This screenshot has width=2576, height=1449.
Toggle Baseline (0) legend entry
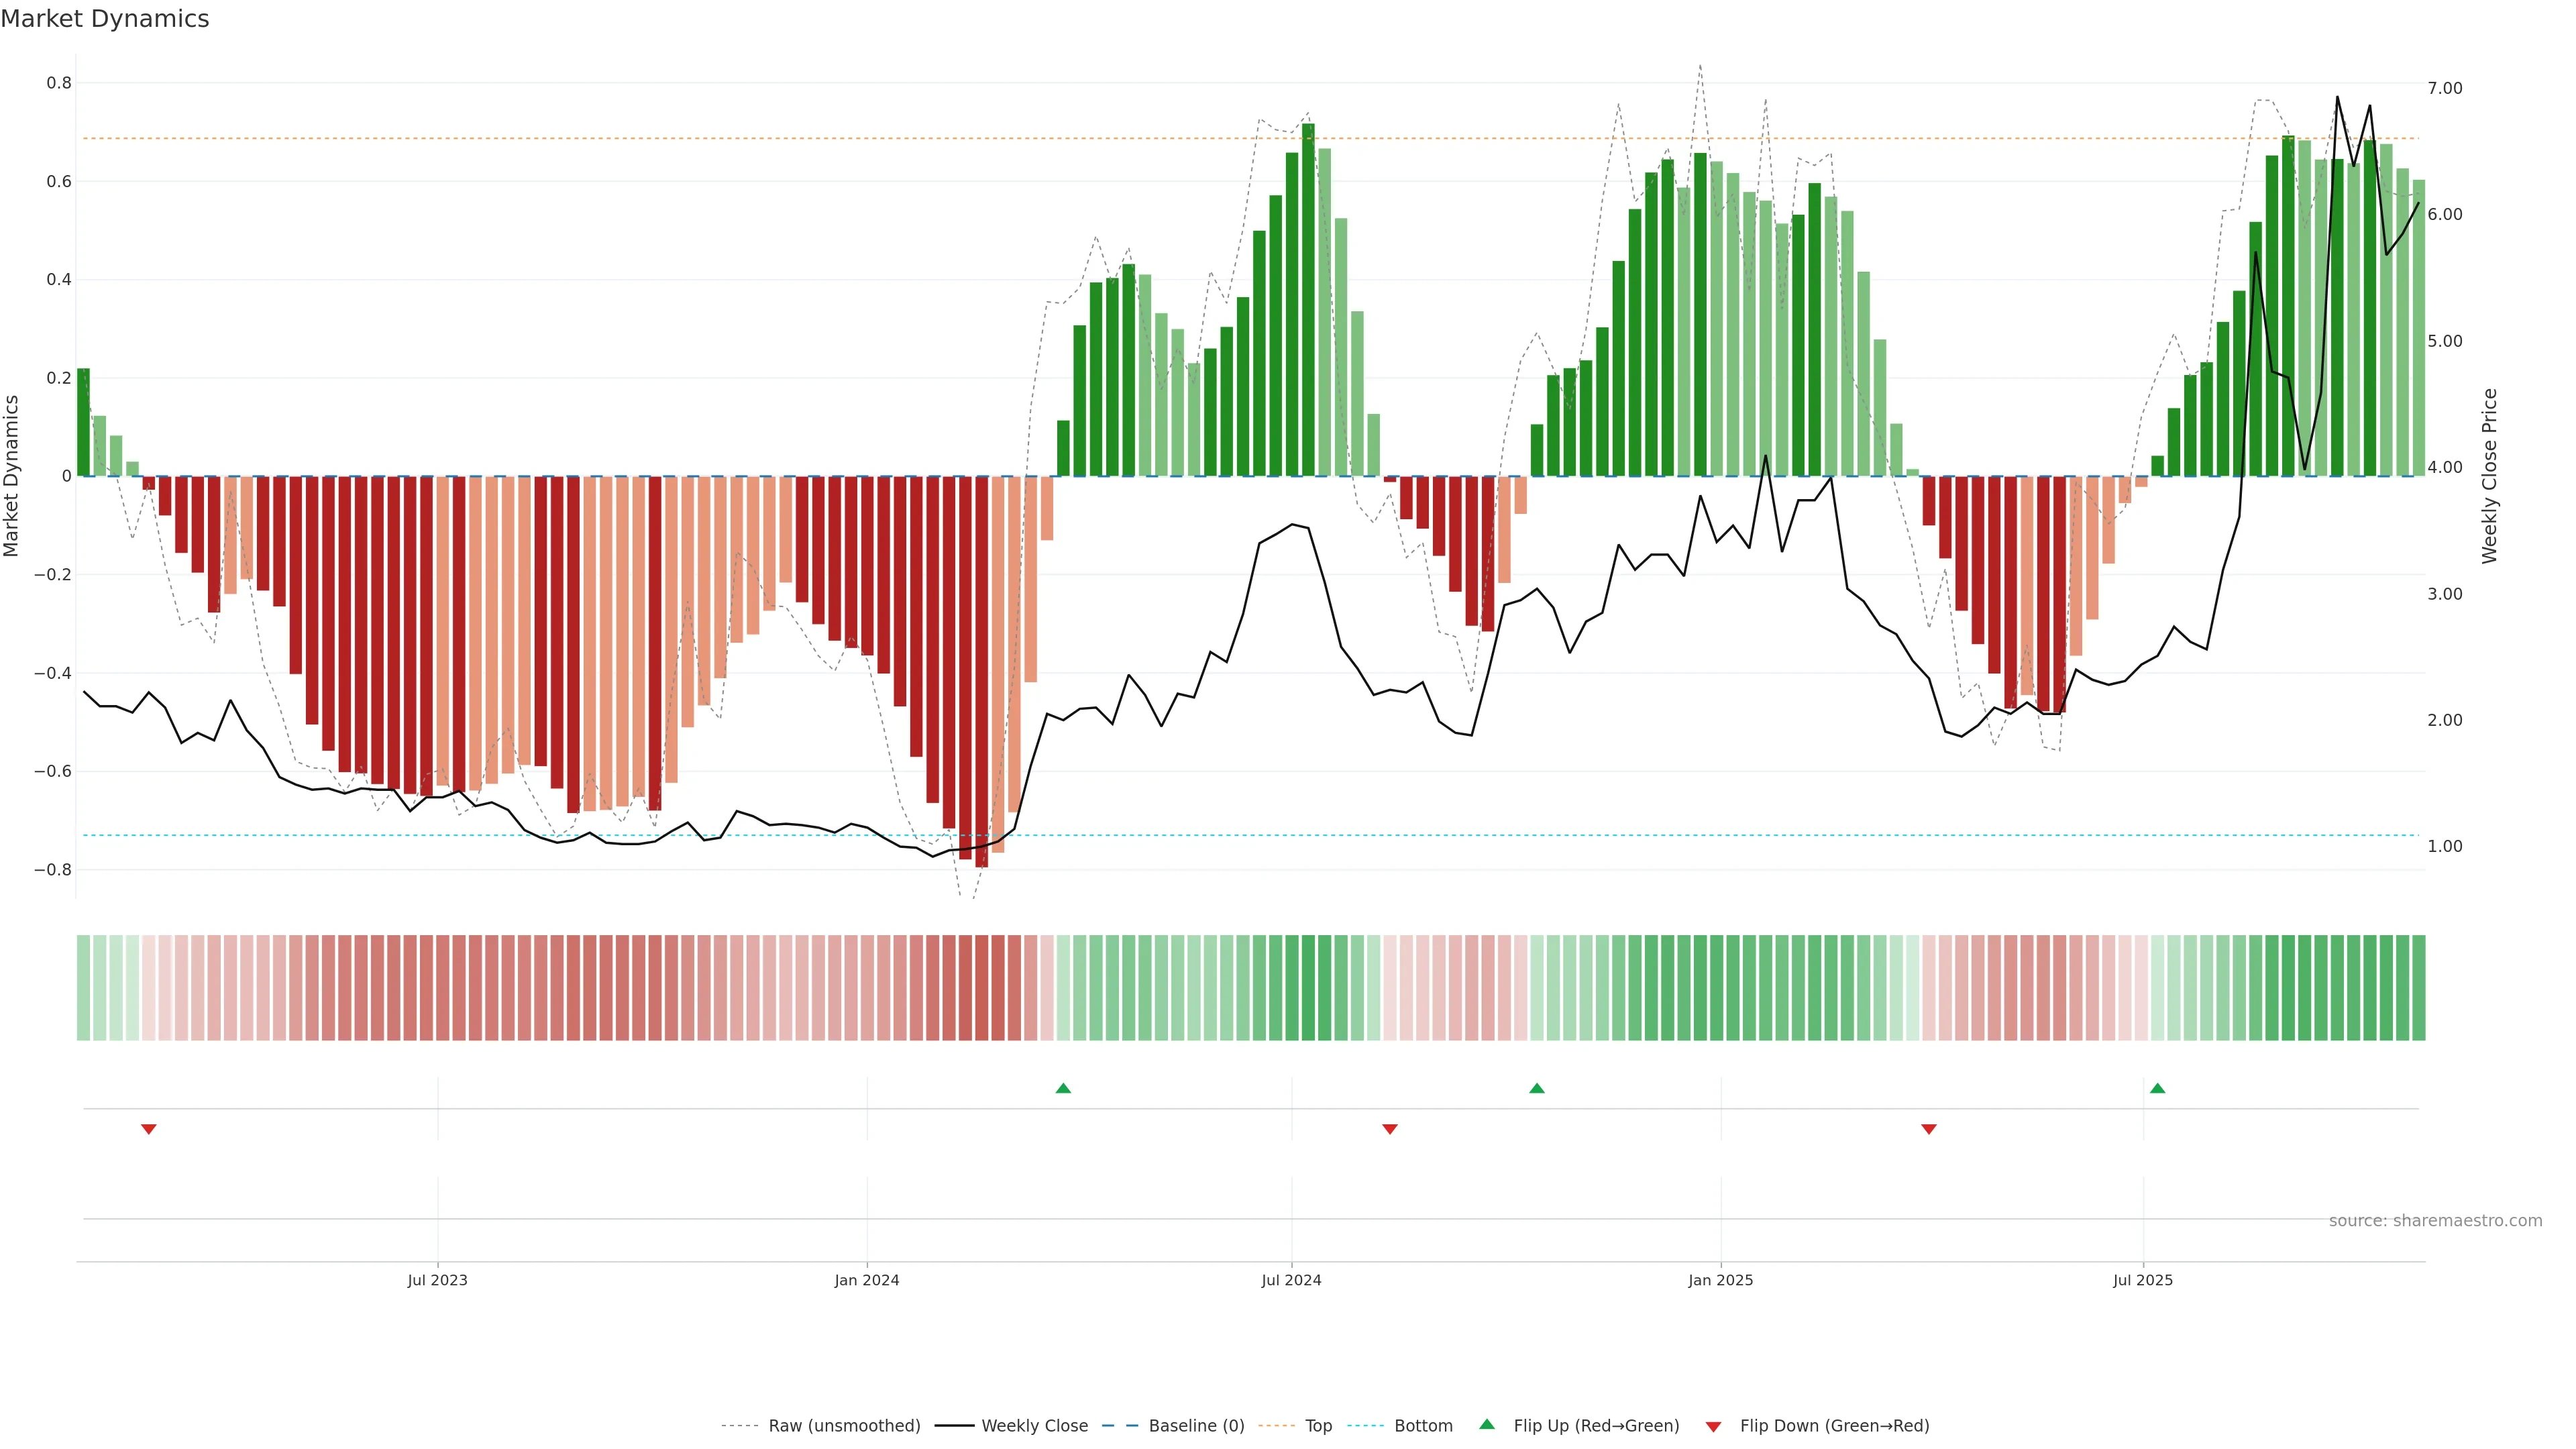coord(1196,1426)
